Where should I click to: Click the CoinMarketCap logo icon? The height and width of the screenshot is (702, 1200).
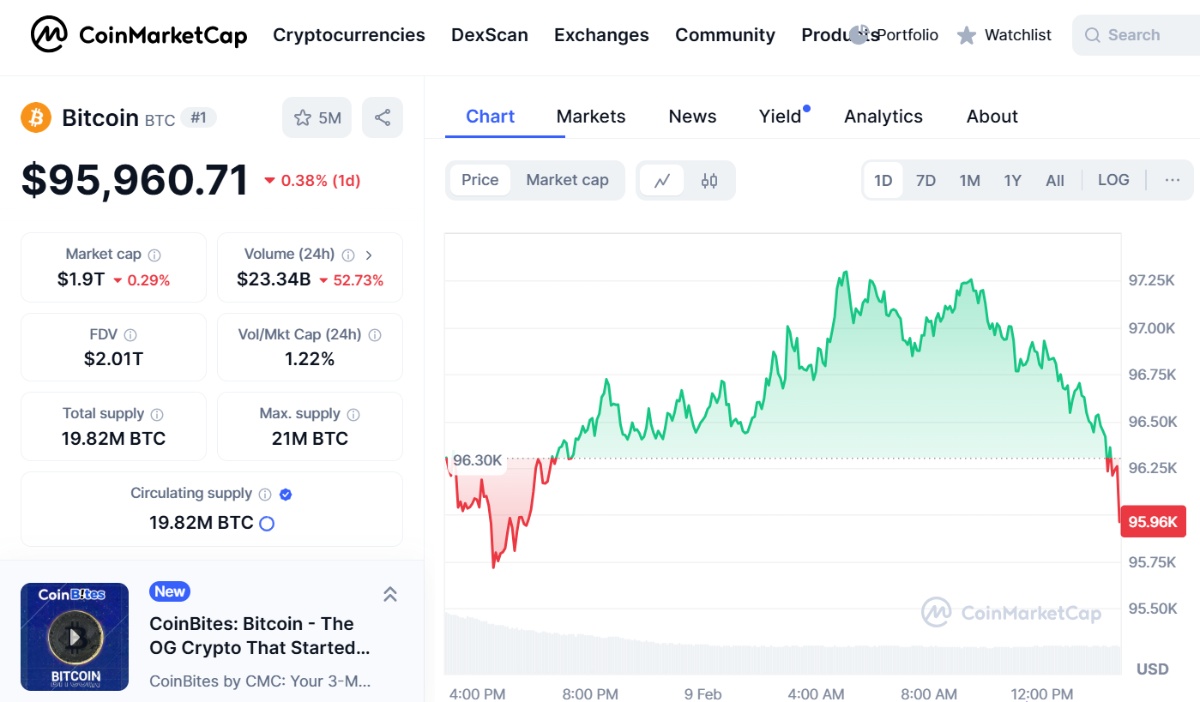pyautogui.click(x=49, y=35)
